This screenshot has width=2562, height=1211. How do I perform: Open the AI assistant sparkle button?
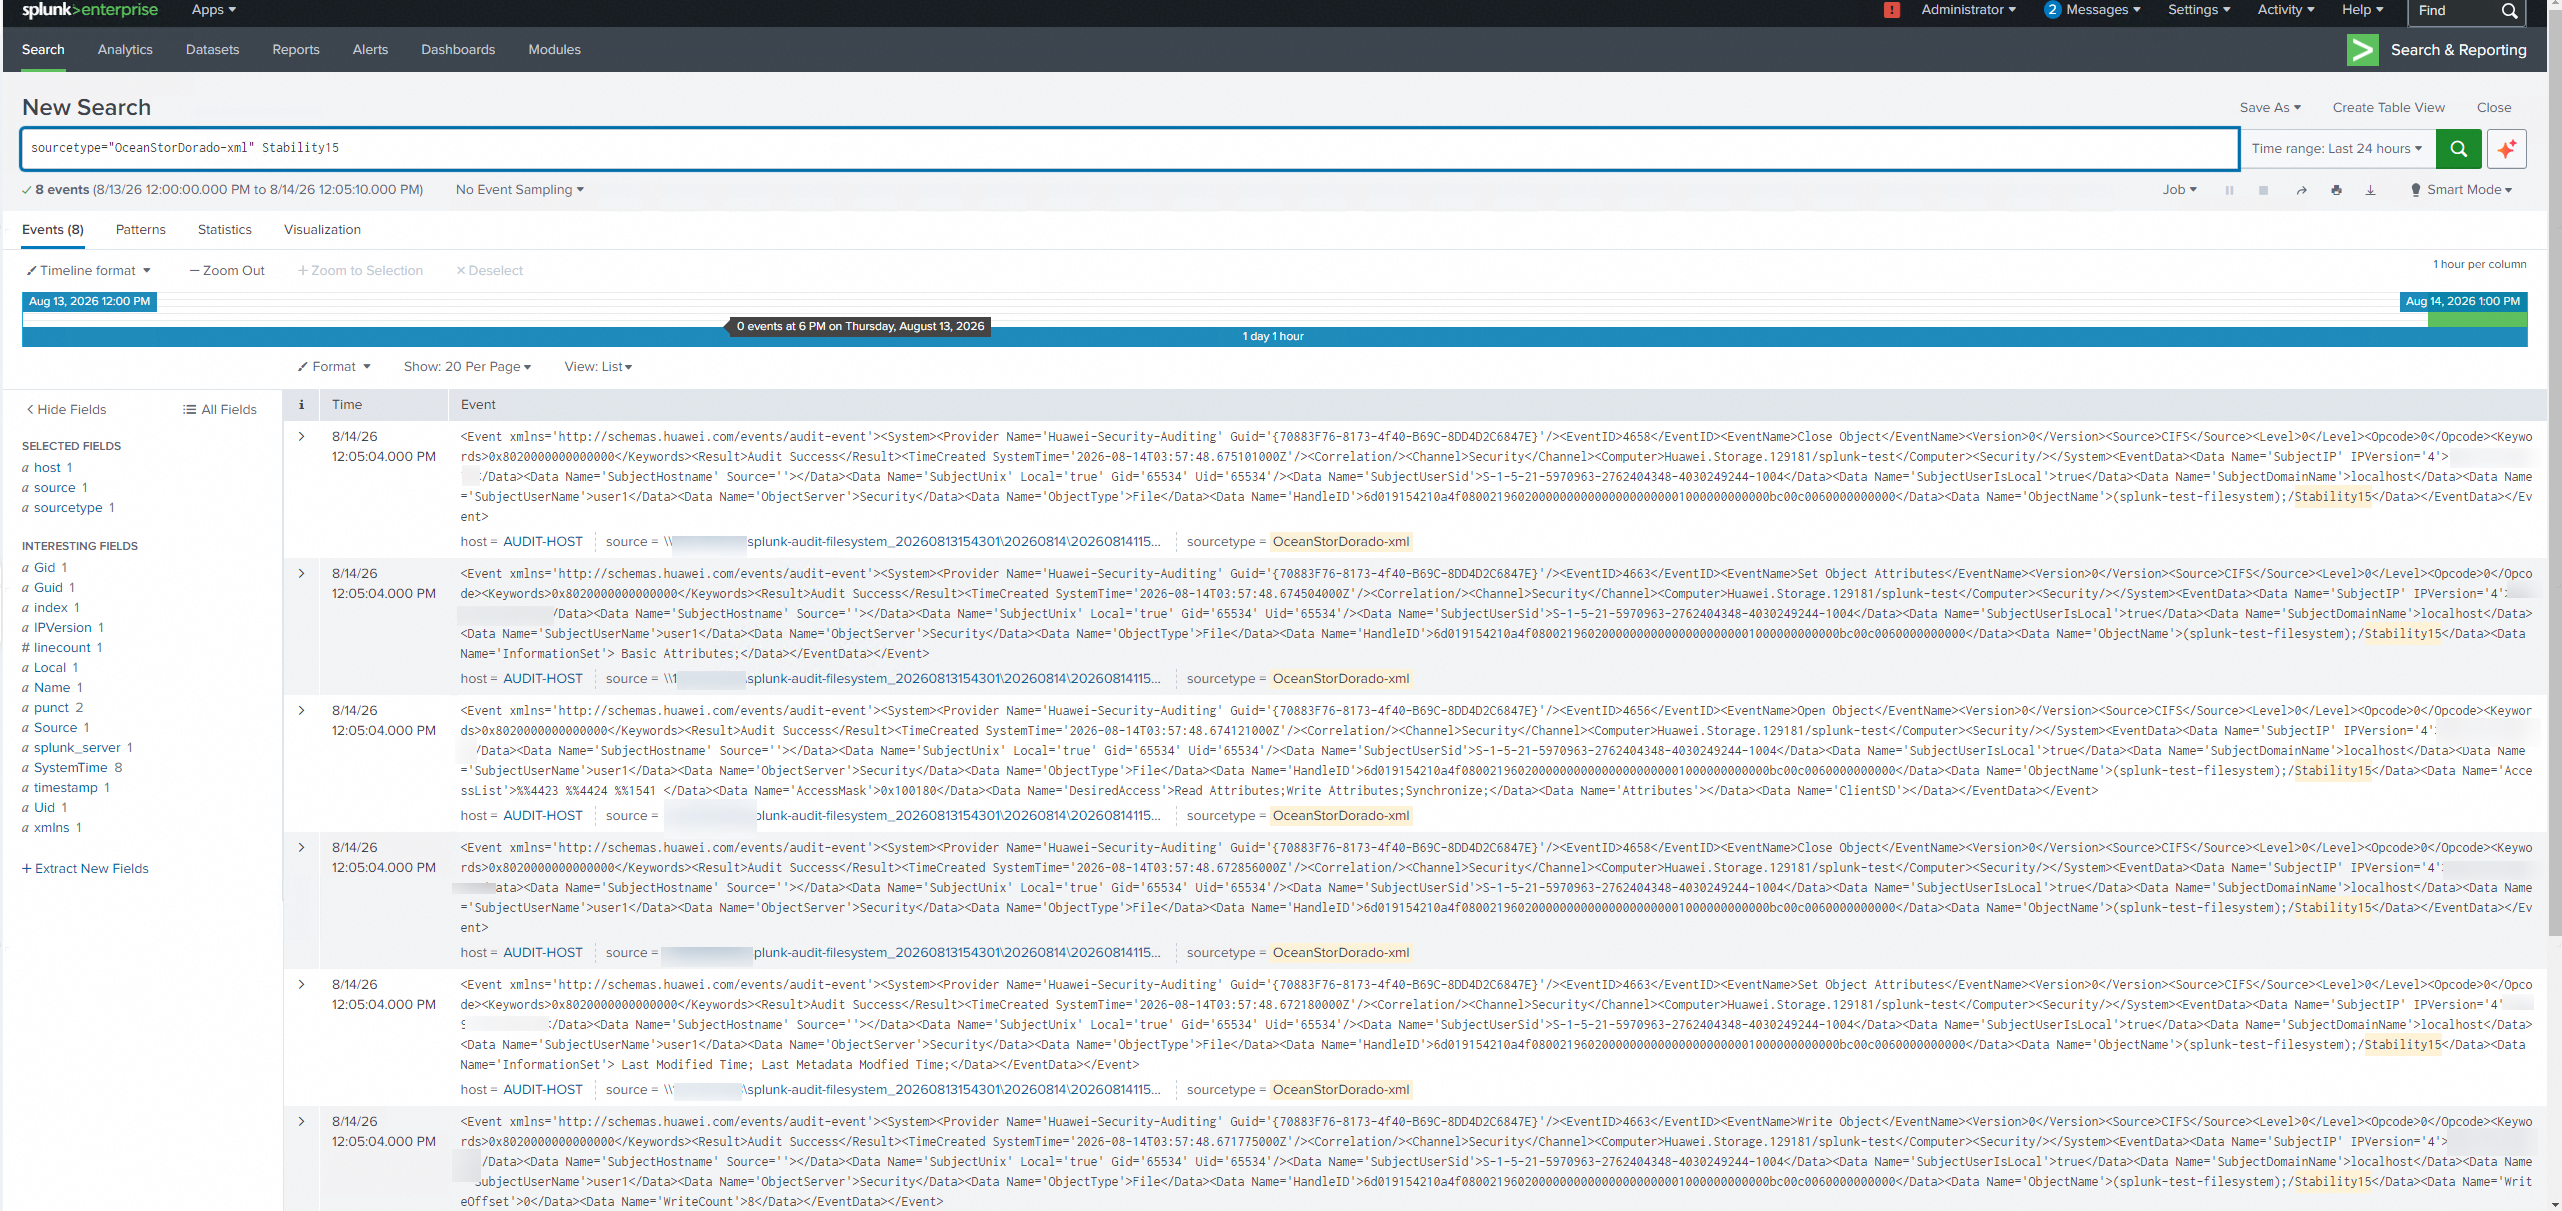point(2507,149)
